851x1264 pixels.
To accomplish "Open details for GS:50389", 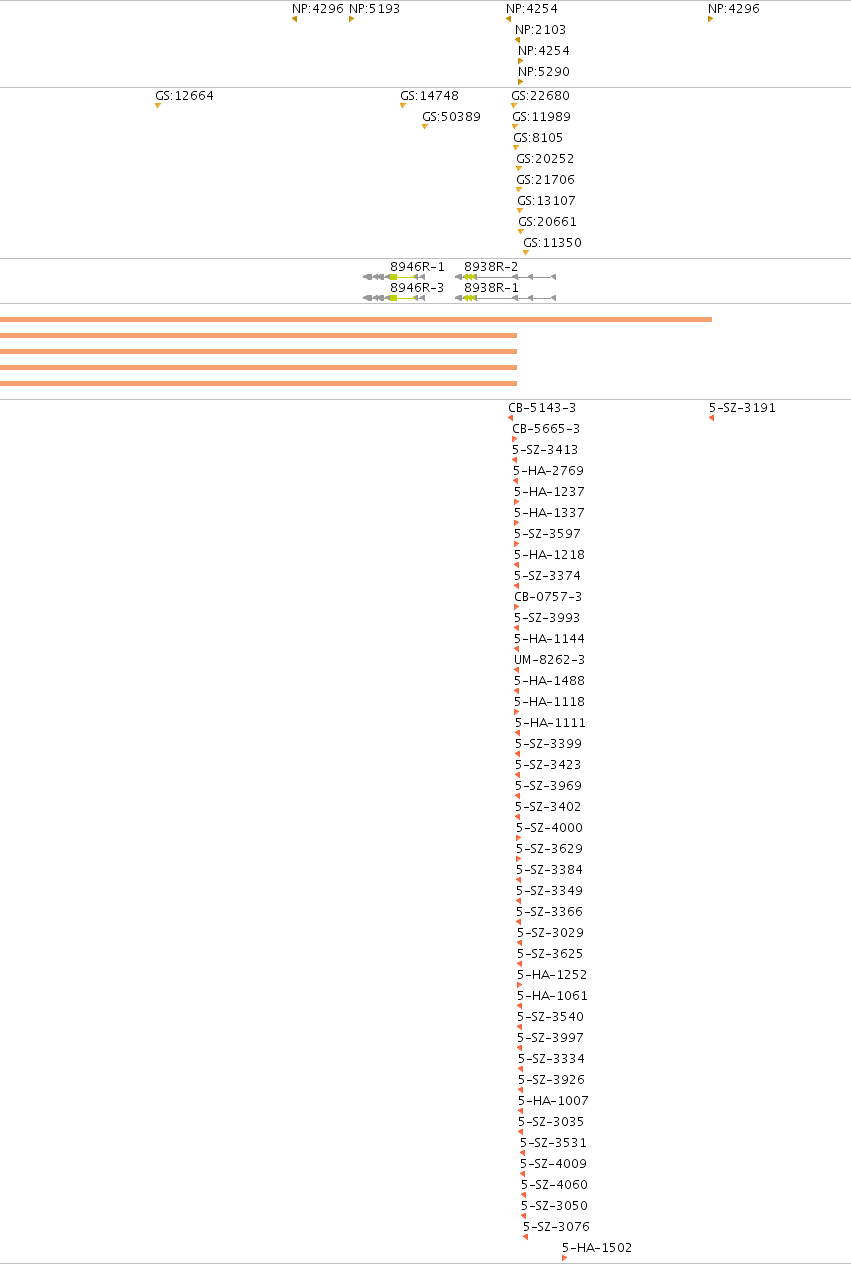I will click(x=451, y=118).
